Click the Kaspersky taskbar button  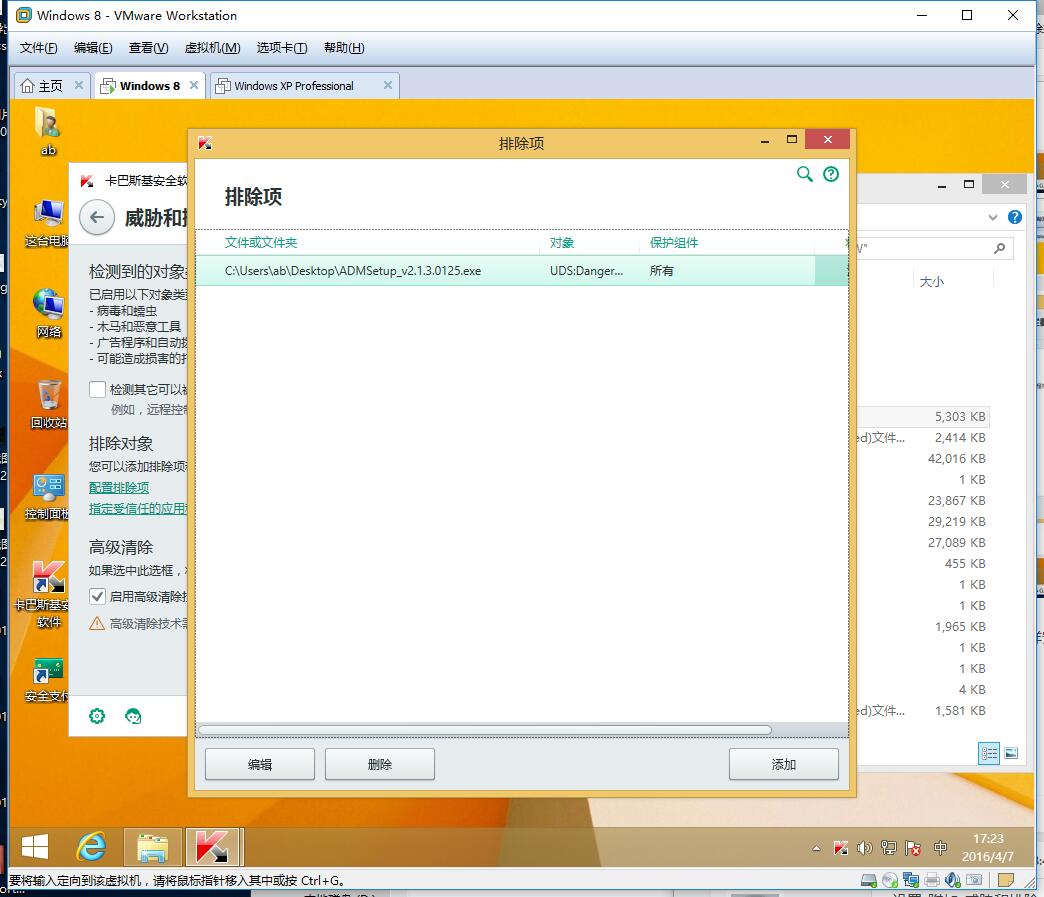coord(214,847)
